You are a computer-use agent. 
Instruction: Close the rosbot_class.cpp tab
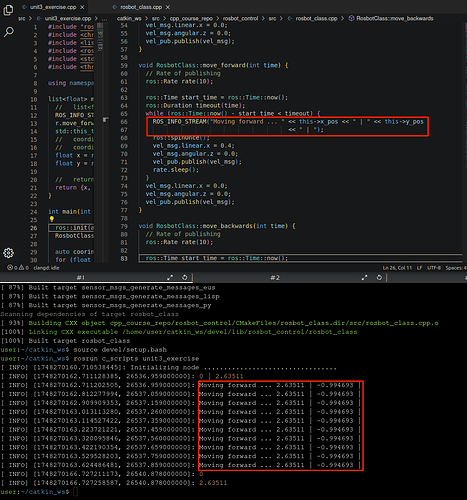click(x=168, y=7)
